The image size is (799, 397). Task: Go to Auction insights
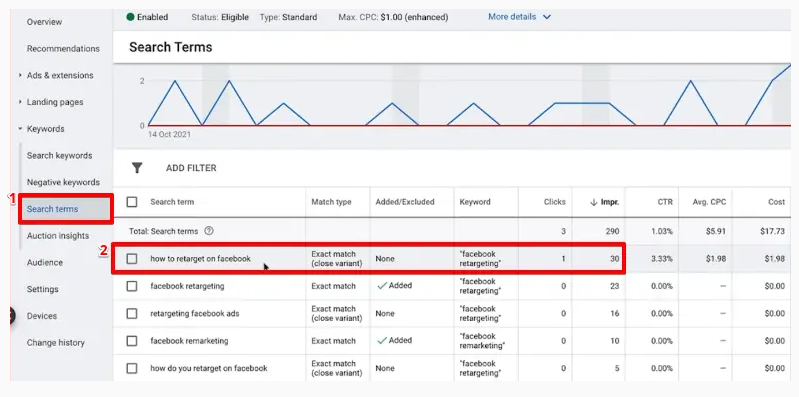58,236
